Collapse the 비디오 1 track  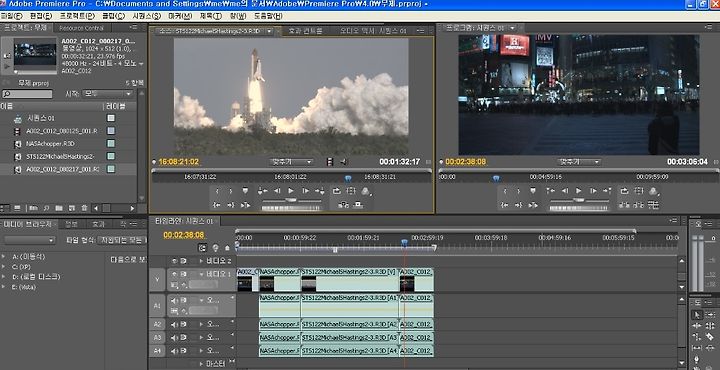[x=202, y=274]
